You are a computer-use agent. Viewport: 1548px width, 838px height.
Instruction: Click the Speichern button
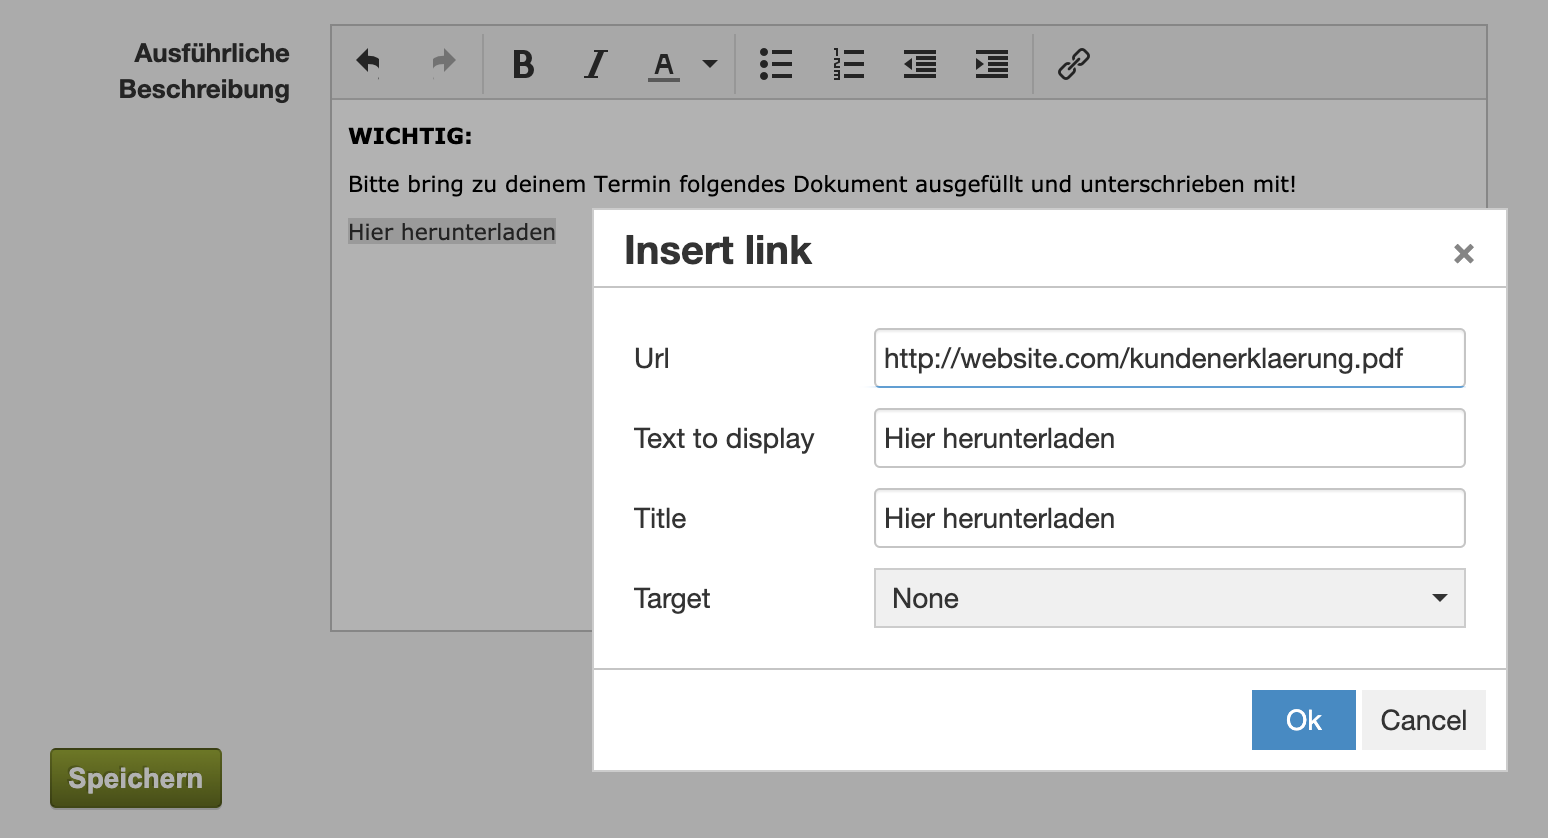coord(136,778)
